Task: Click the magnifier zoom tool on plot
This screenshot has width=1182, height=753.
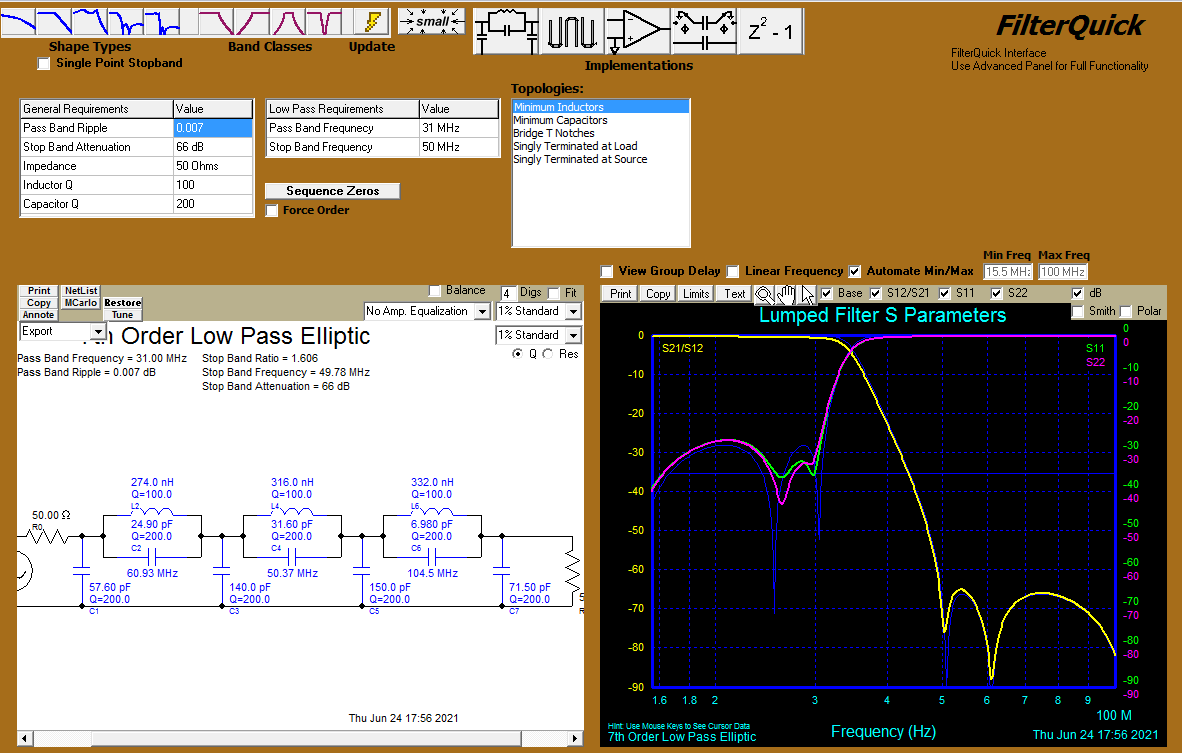Action: coord(764,293)
